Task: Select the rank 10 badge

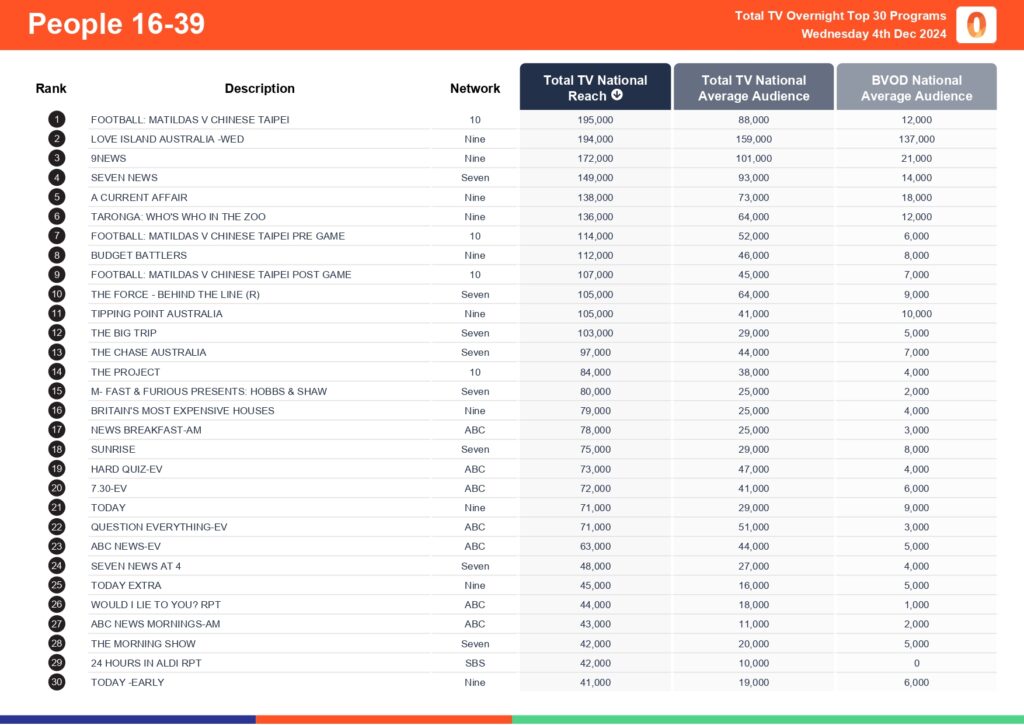Action: tap(57, 294)
